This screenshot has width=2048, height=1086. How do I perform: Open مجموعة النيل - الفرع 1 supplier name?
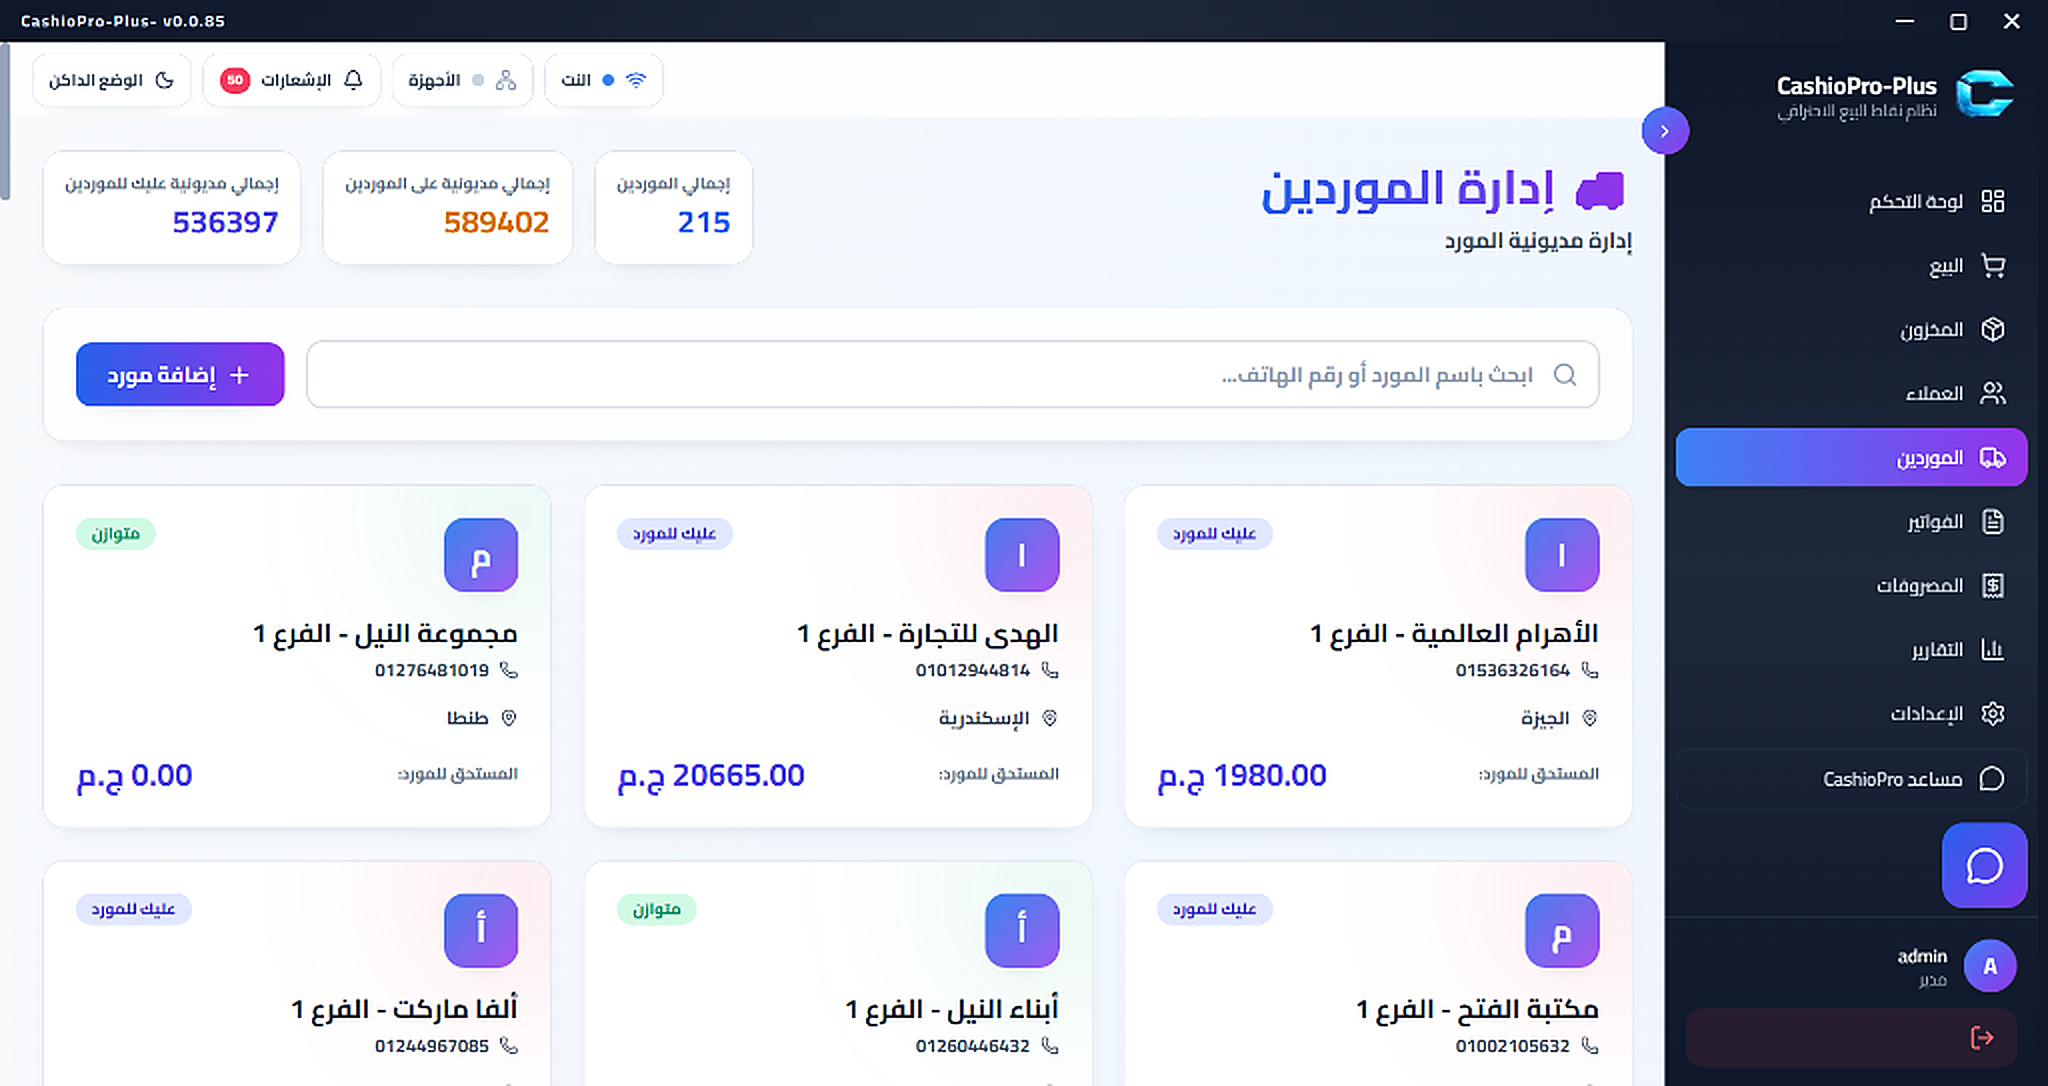[385, 634]
